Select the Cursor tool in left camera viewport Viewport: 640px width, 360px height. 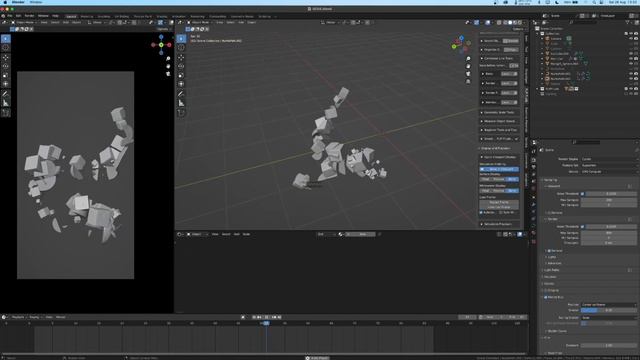pyautogui.click(x=6, y=47)
